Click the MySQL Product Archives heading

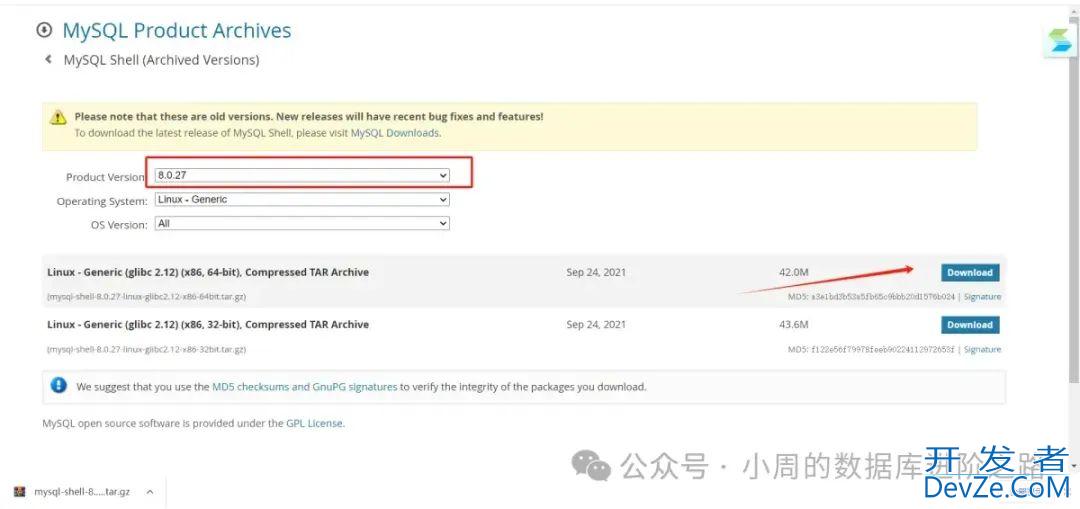coord(177,30)
